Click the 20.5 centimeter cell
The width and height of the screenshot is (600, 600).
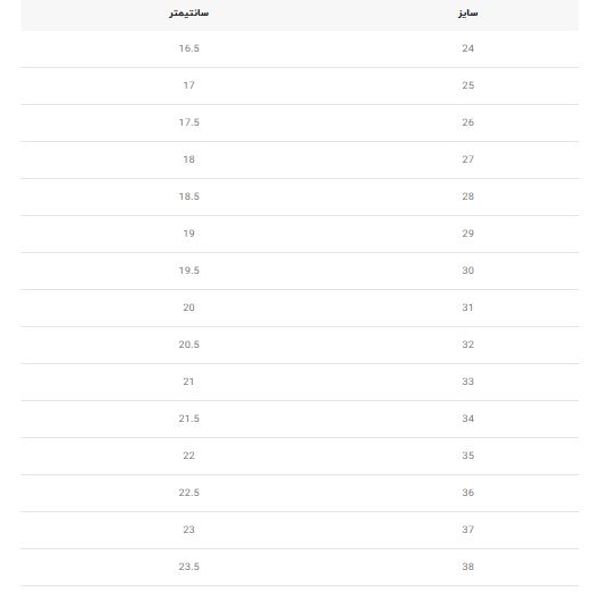189,345
